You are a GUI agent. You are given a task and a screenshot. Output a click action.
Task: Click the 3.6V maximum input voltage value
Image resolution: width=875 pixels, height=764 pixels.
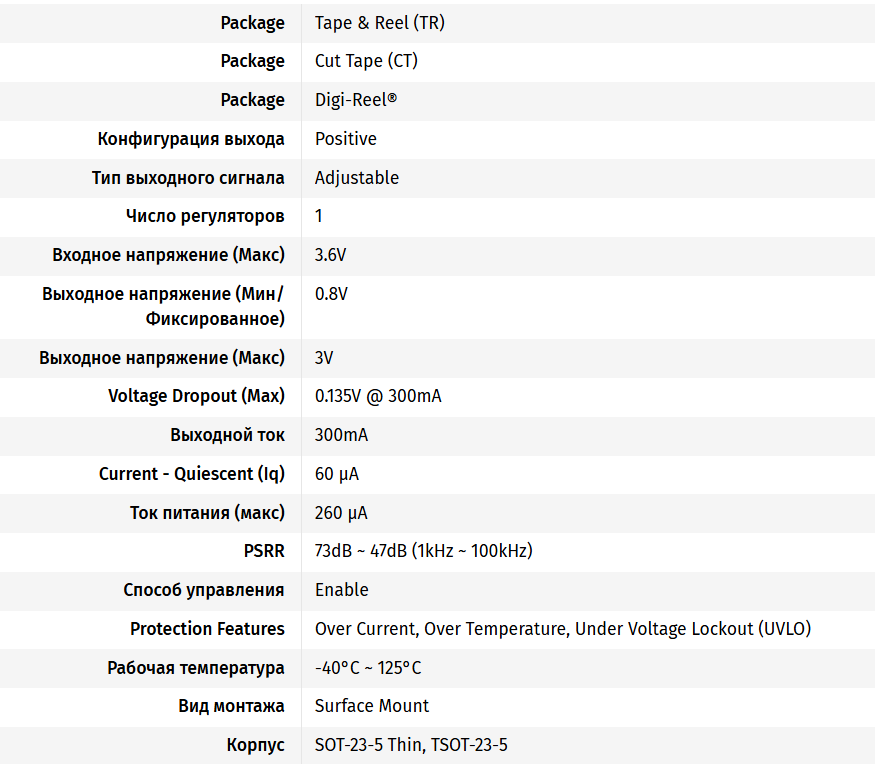click(330, 255)
